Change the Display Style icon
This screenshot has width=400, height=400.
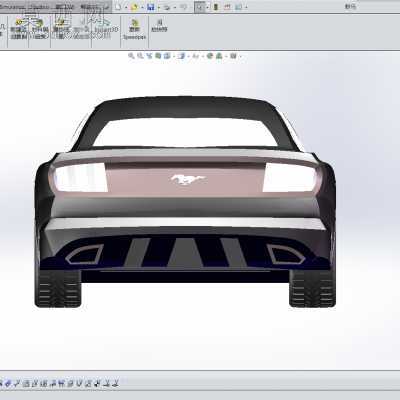[x=182, y=56]
